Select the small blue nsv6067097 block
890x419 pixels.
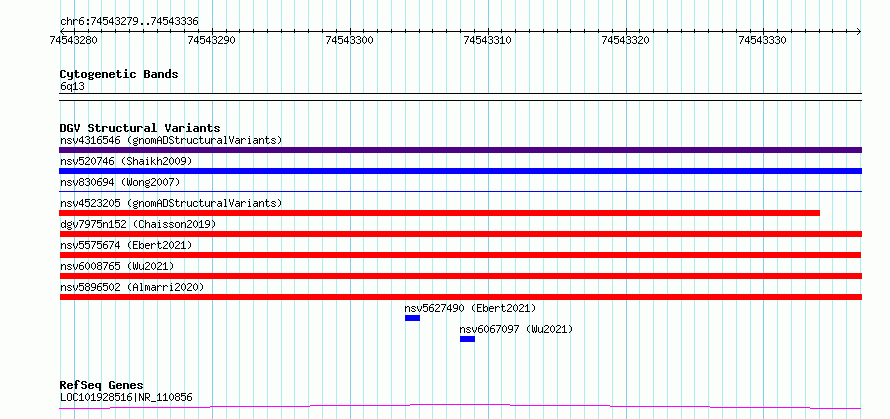(x=467, y=339)
